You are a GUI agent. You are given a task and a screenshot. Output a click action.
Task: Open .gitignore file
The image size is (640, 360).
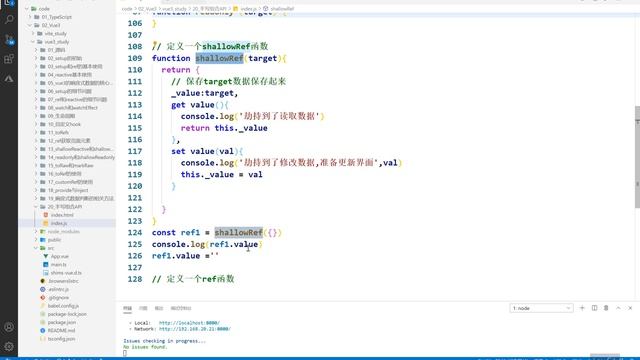tap(58, 298)
